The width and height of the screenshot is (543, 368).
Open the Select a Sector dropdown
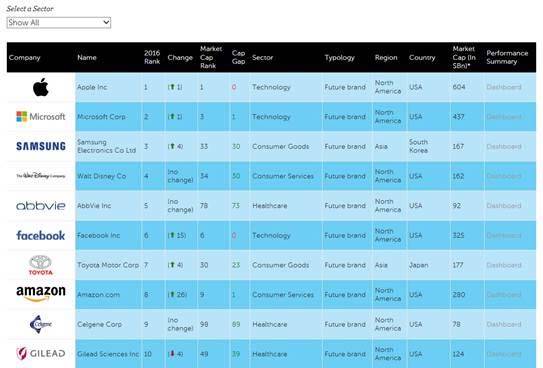click(x=59, y=23)
